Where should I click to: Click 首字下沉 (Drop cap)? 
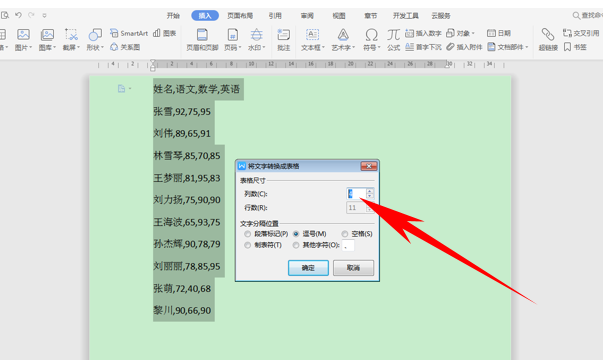(423, 47)
